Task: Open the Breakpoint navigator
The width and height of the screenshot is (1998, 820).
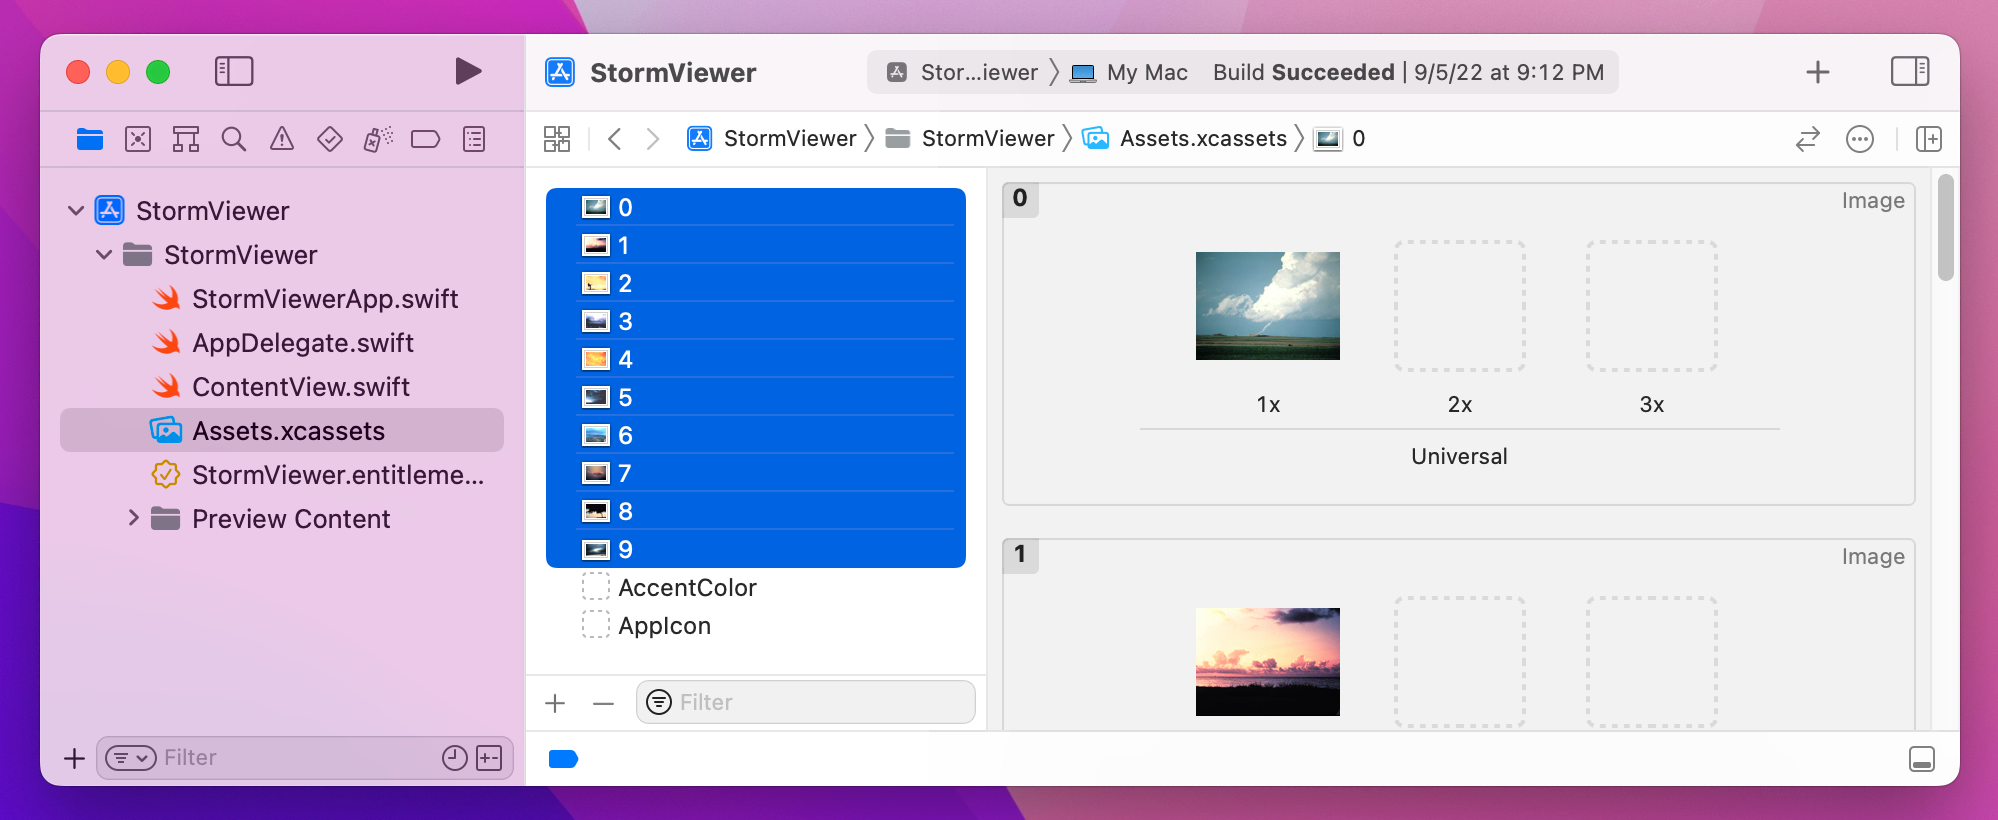Action: [x=426, y=139]
